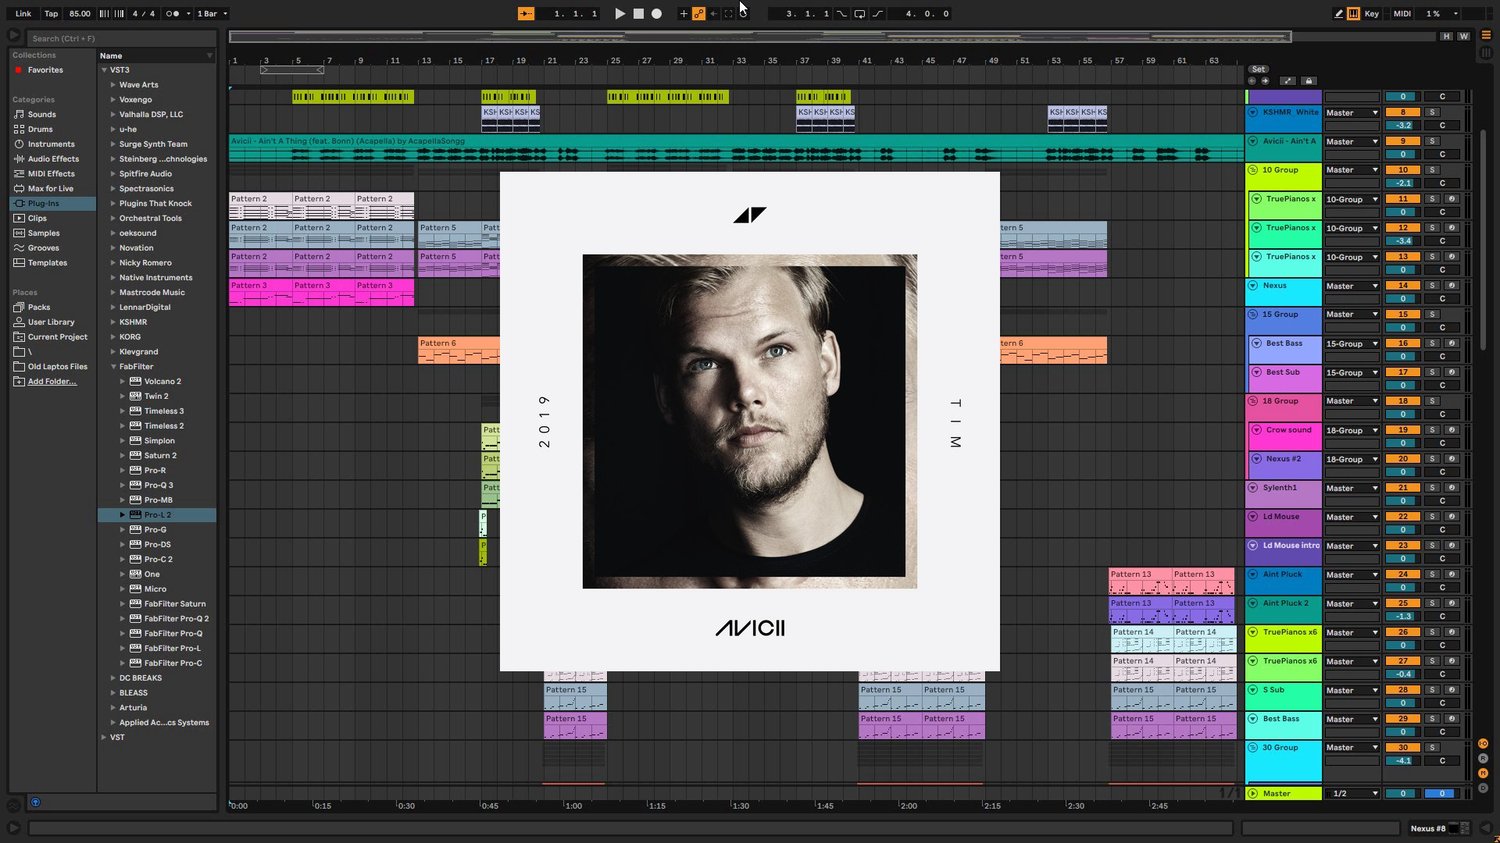The width and height of the screenshot is (1500, 843).
Task: Jump to the next locator arrow
Action: tap(1265, 81)
